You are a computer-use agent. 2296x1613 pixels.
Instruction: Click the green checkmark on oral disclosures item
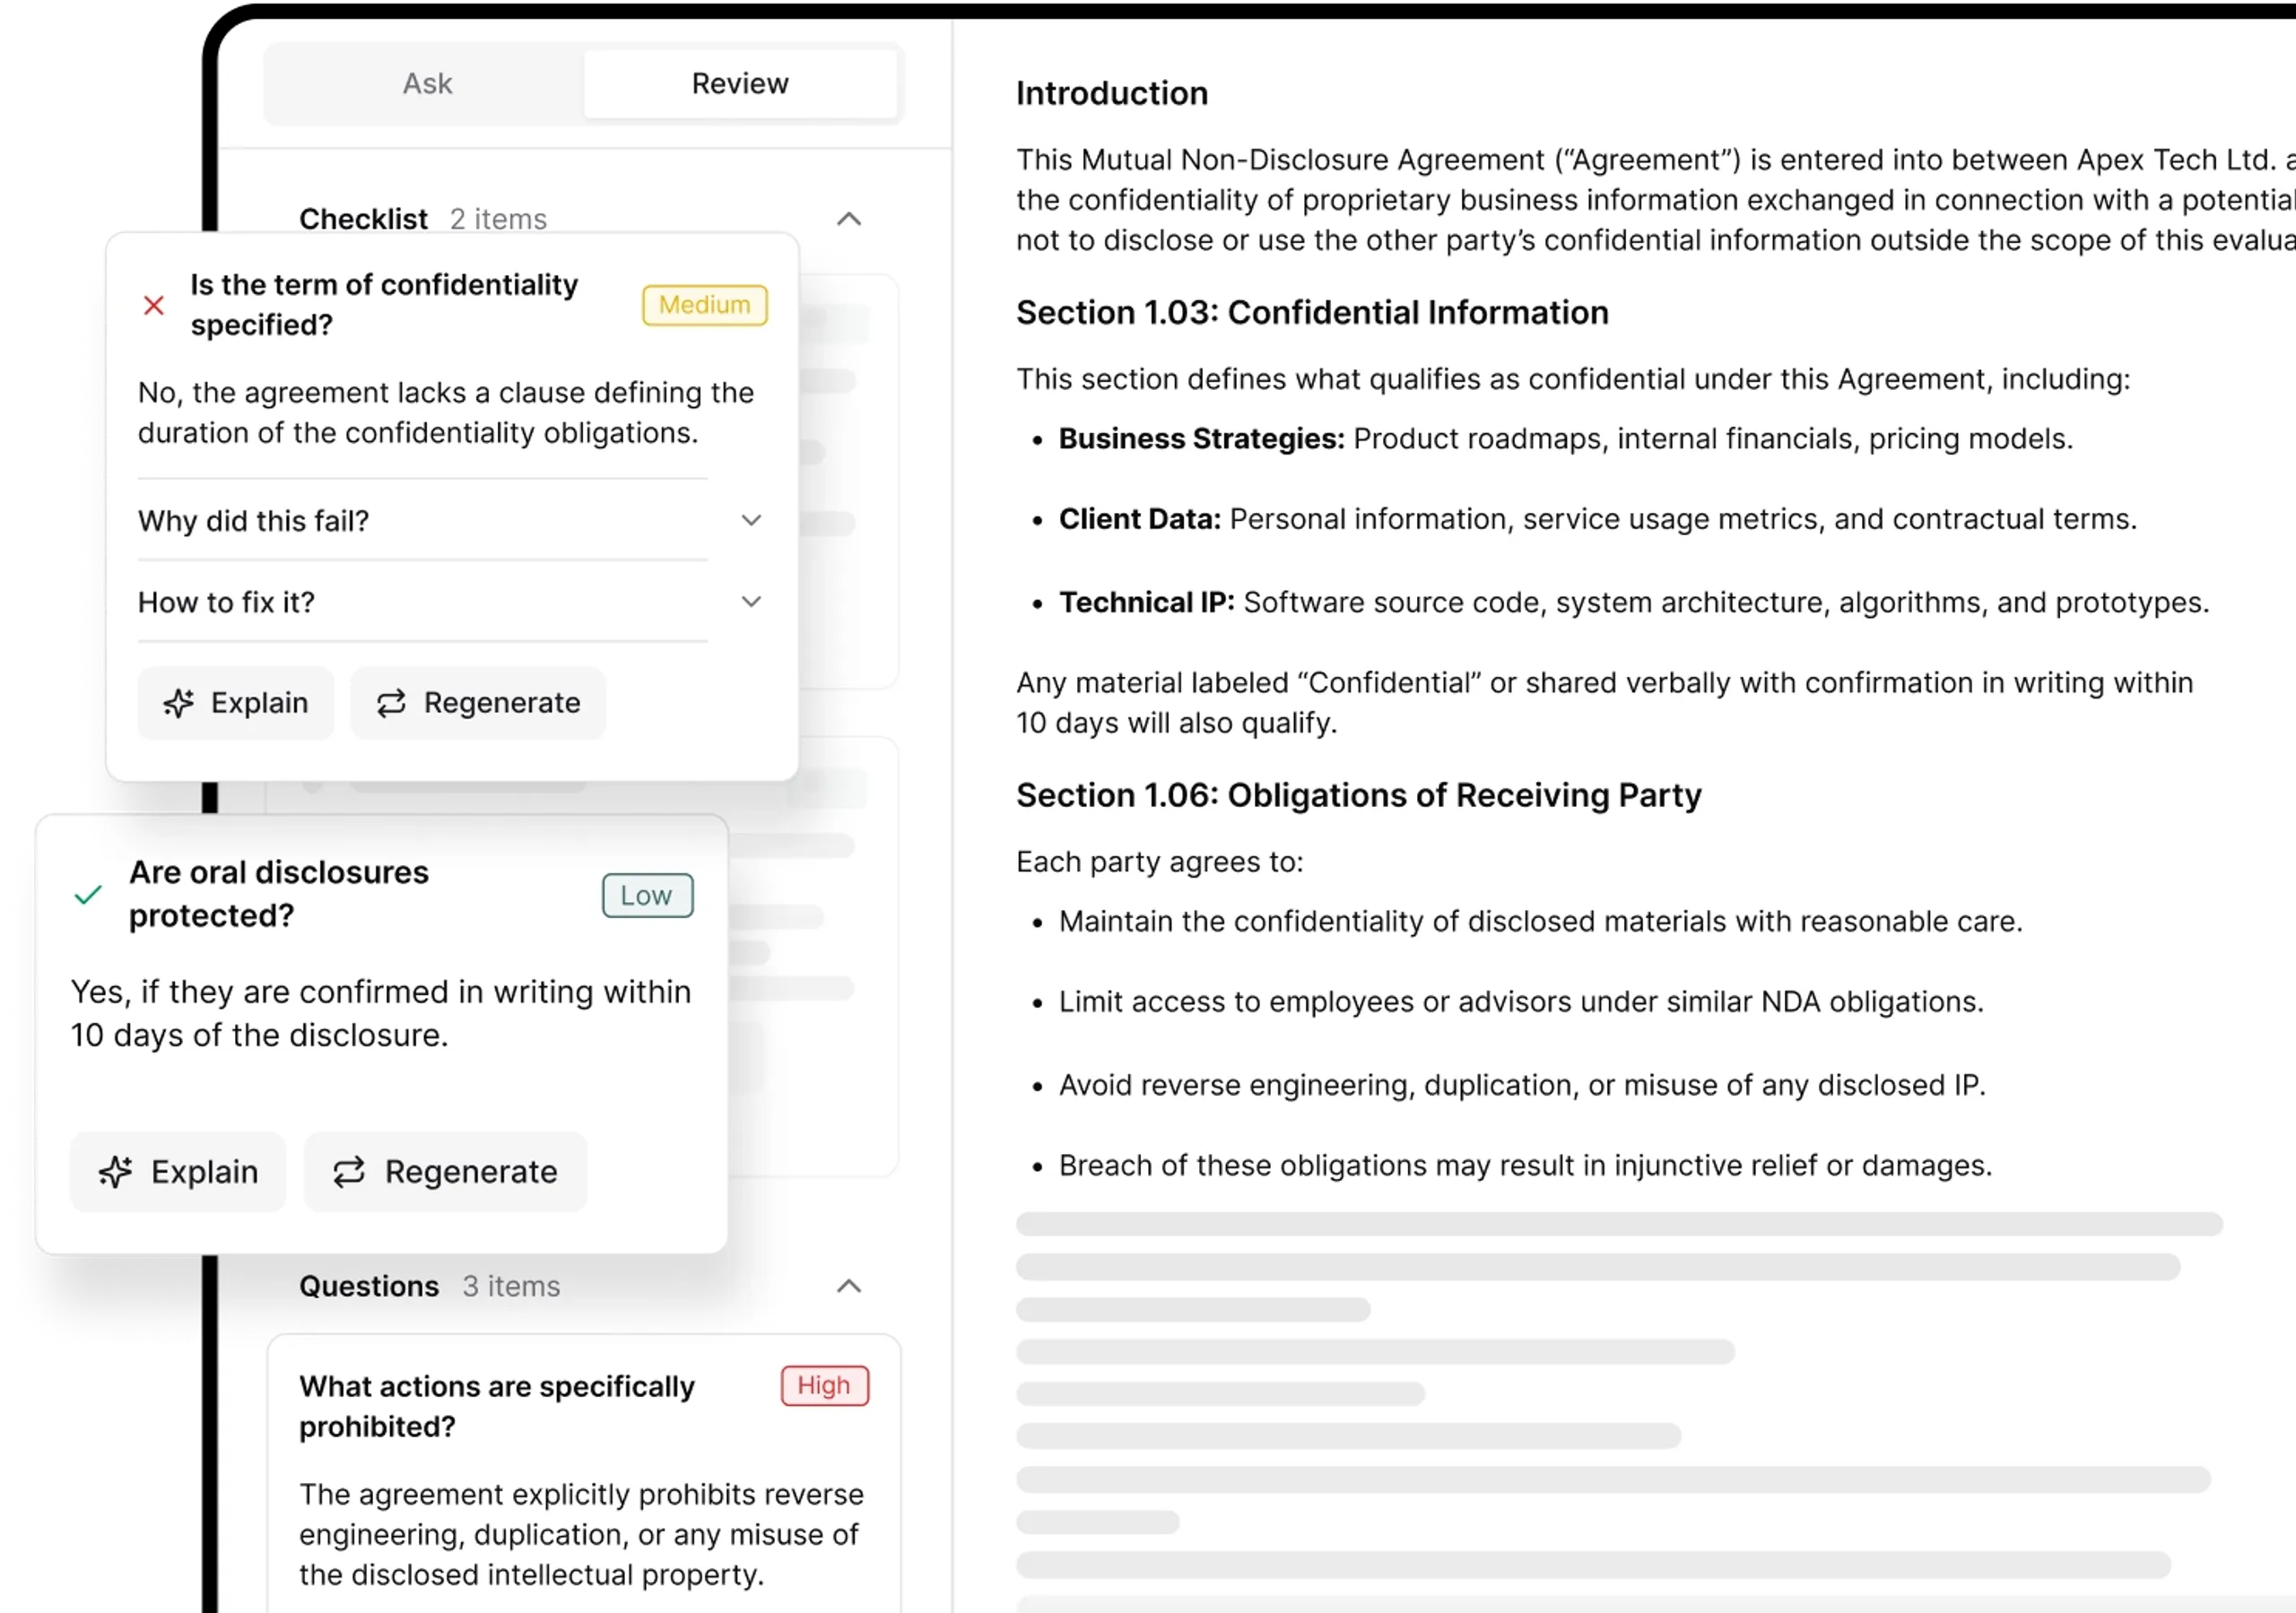88,894
